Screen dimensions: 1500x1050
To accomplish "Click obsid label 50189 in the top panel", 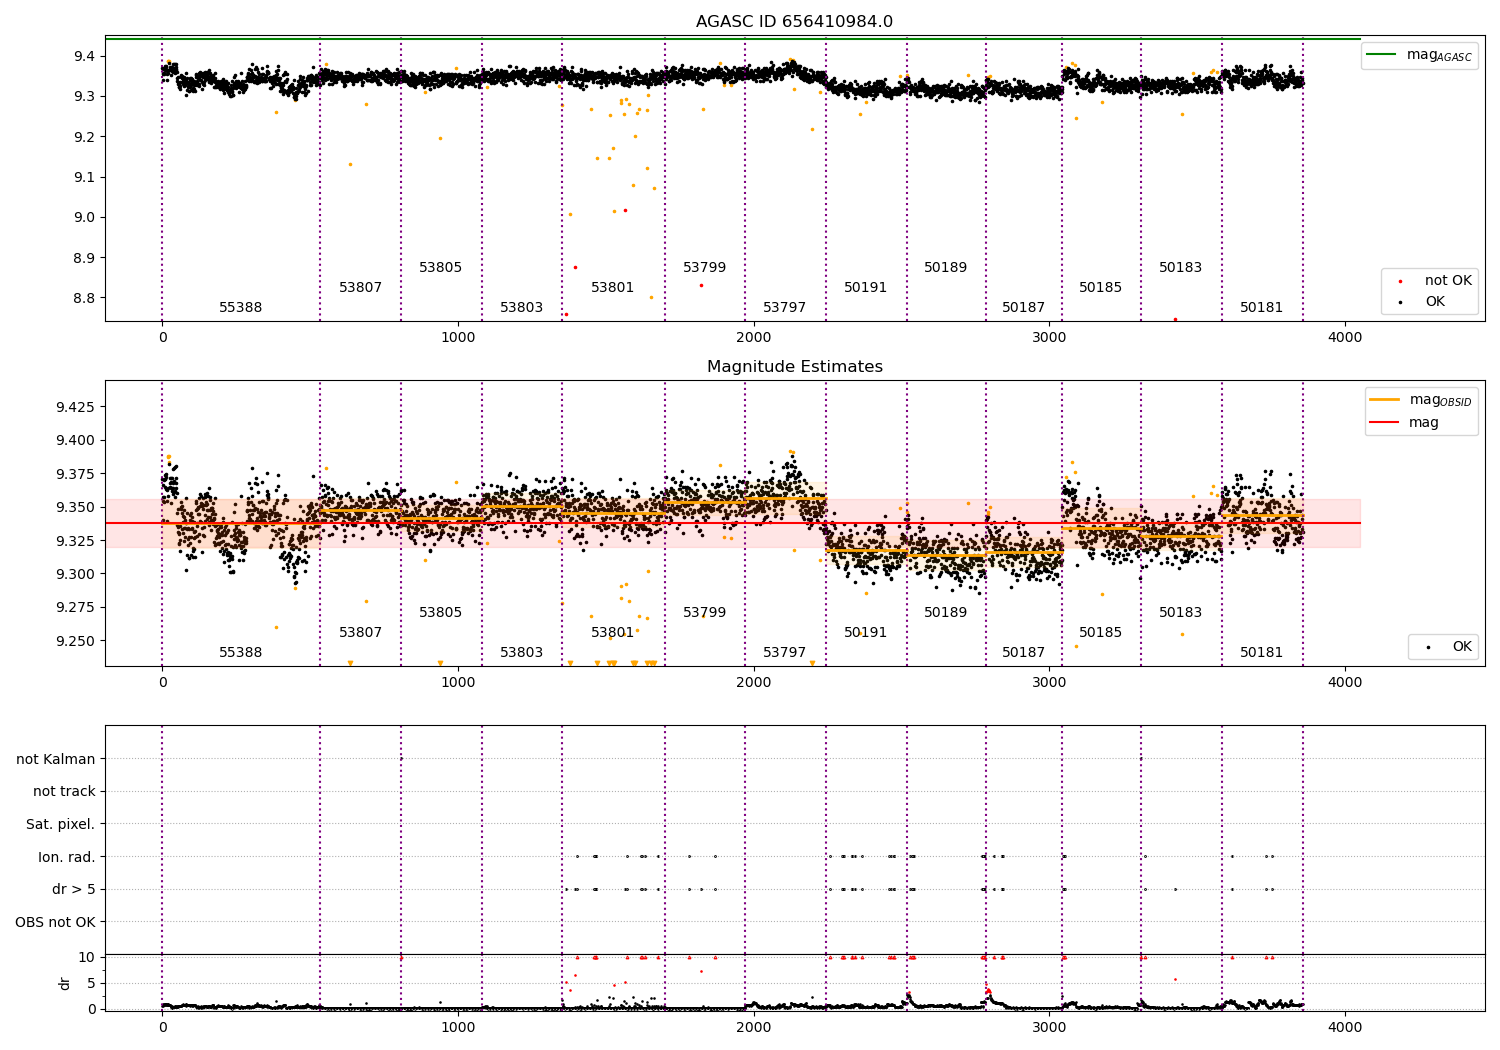I will [x=946, y=268].
